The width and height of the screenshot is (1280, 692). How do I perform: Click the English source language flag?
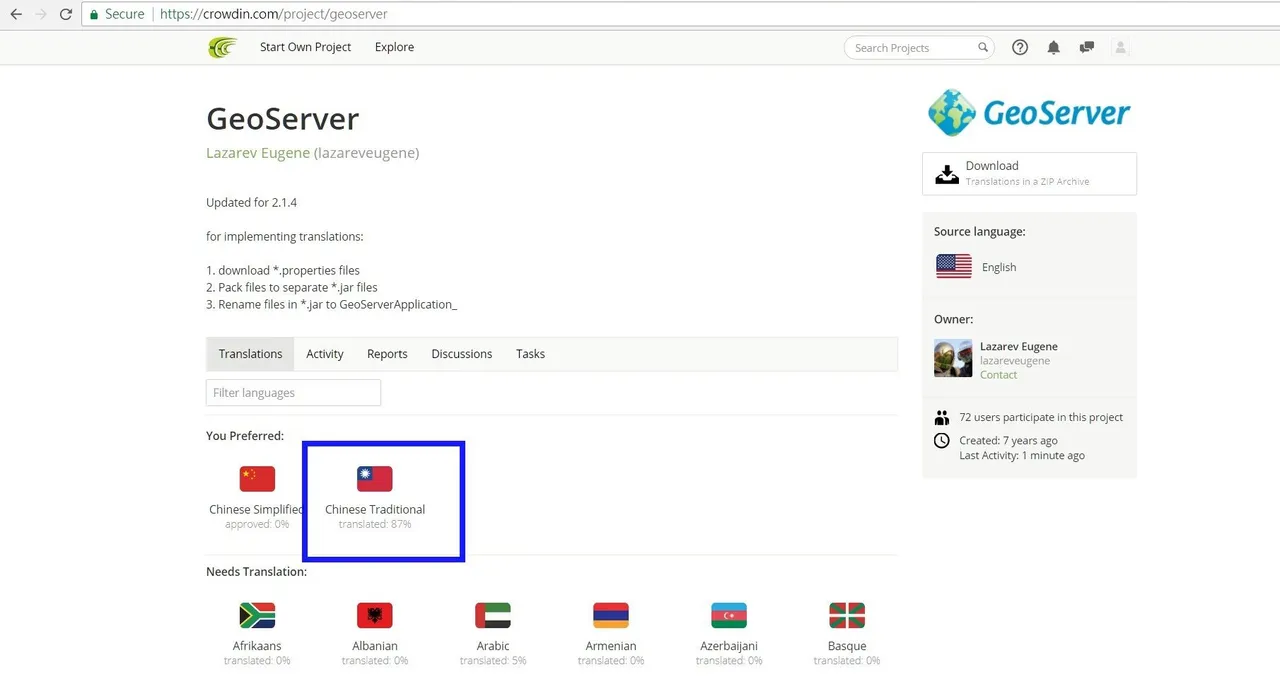point(953,266)
